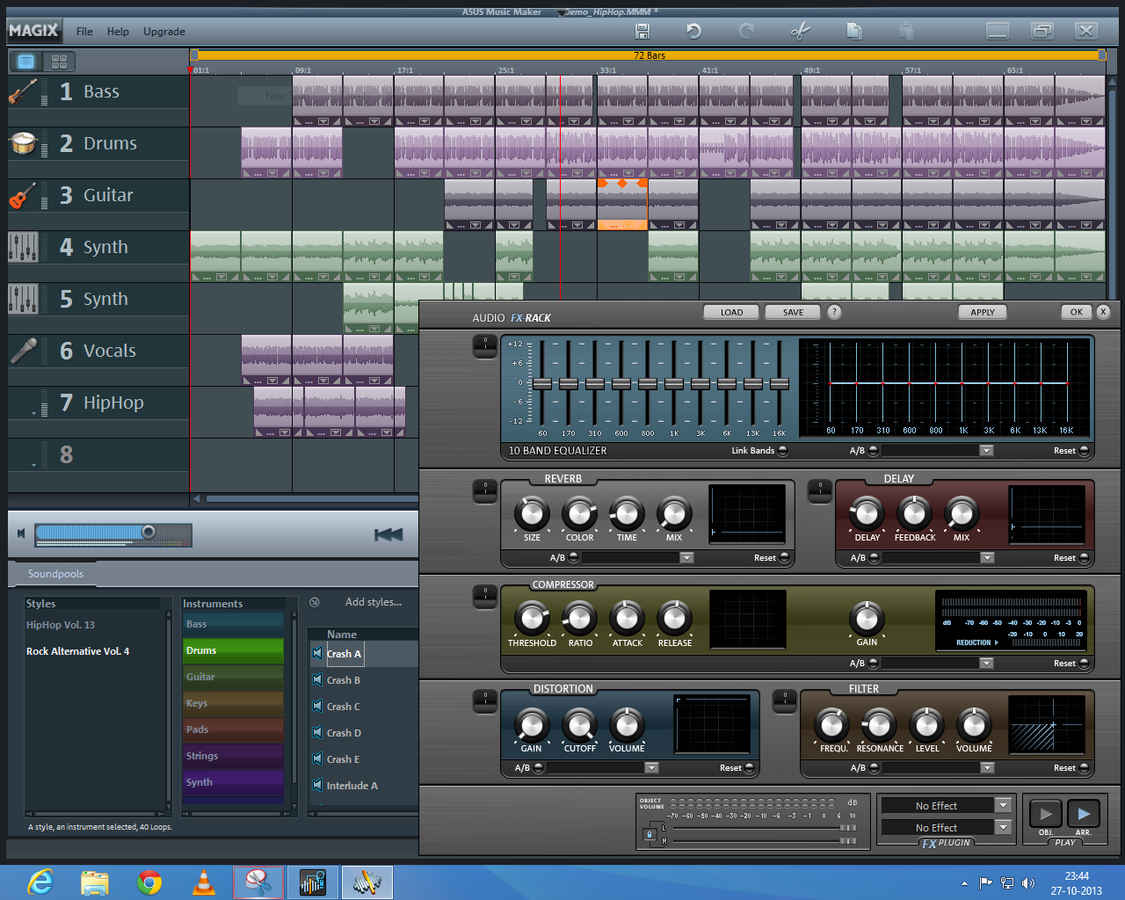
Task: Open the Upgrade menu
Action: point(164,32)
